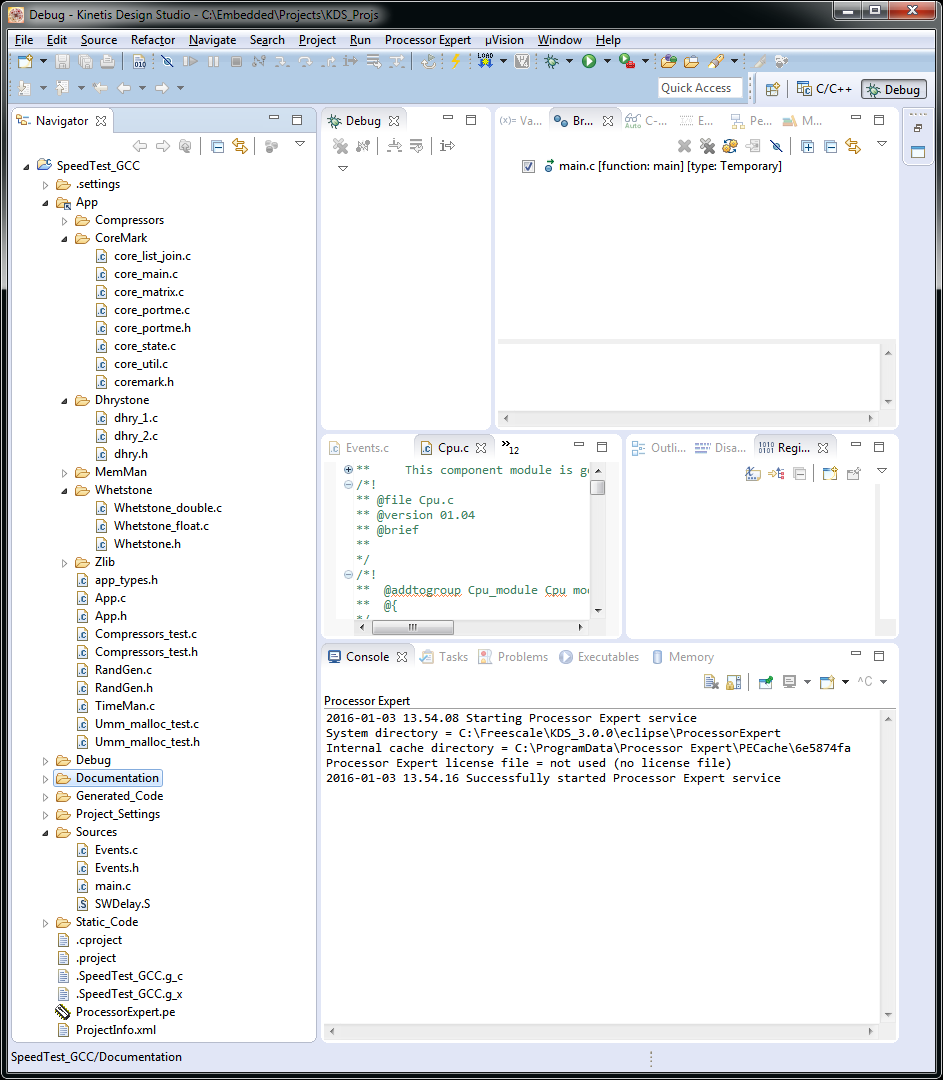The image size is (943, 1080).
Task: Expand the Compressors folder
Action: (x=65, y=221)
